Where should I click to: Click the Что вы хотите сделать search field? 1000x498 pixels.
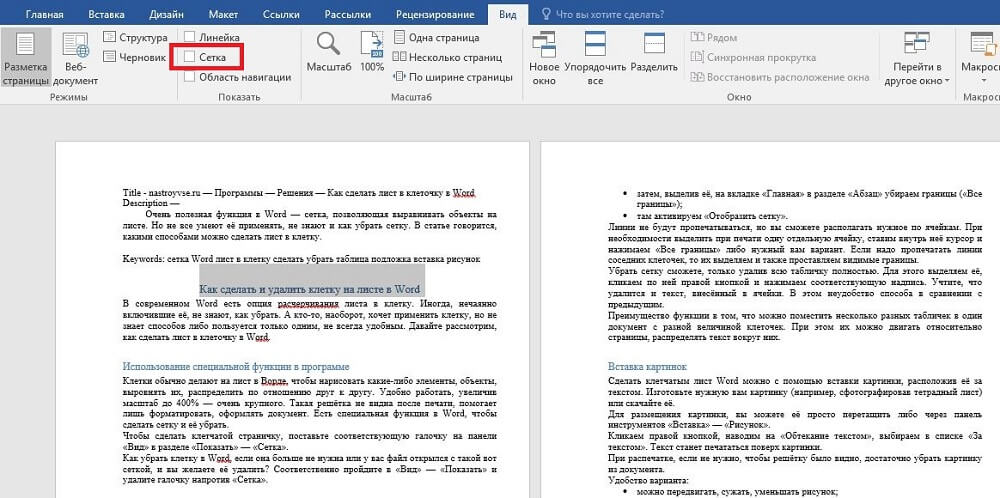(610, 13)
